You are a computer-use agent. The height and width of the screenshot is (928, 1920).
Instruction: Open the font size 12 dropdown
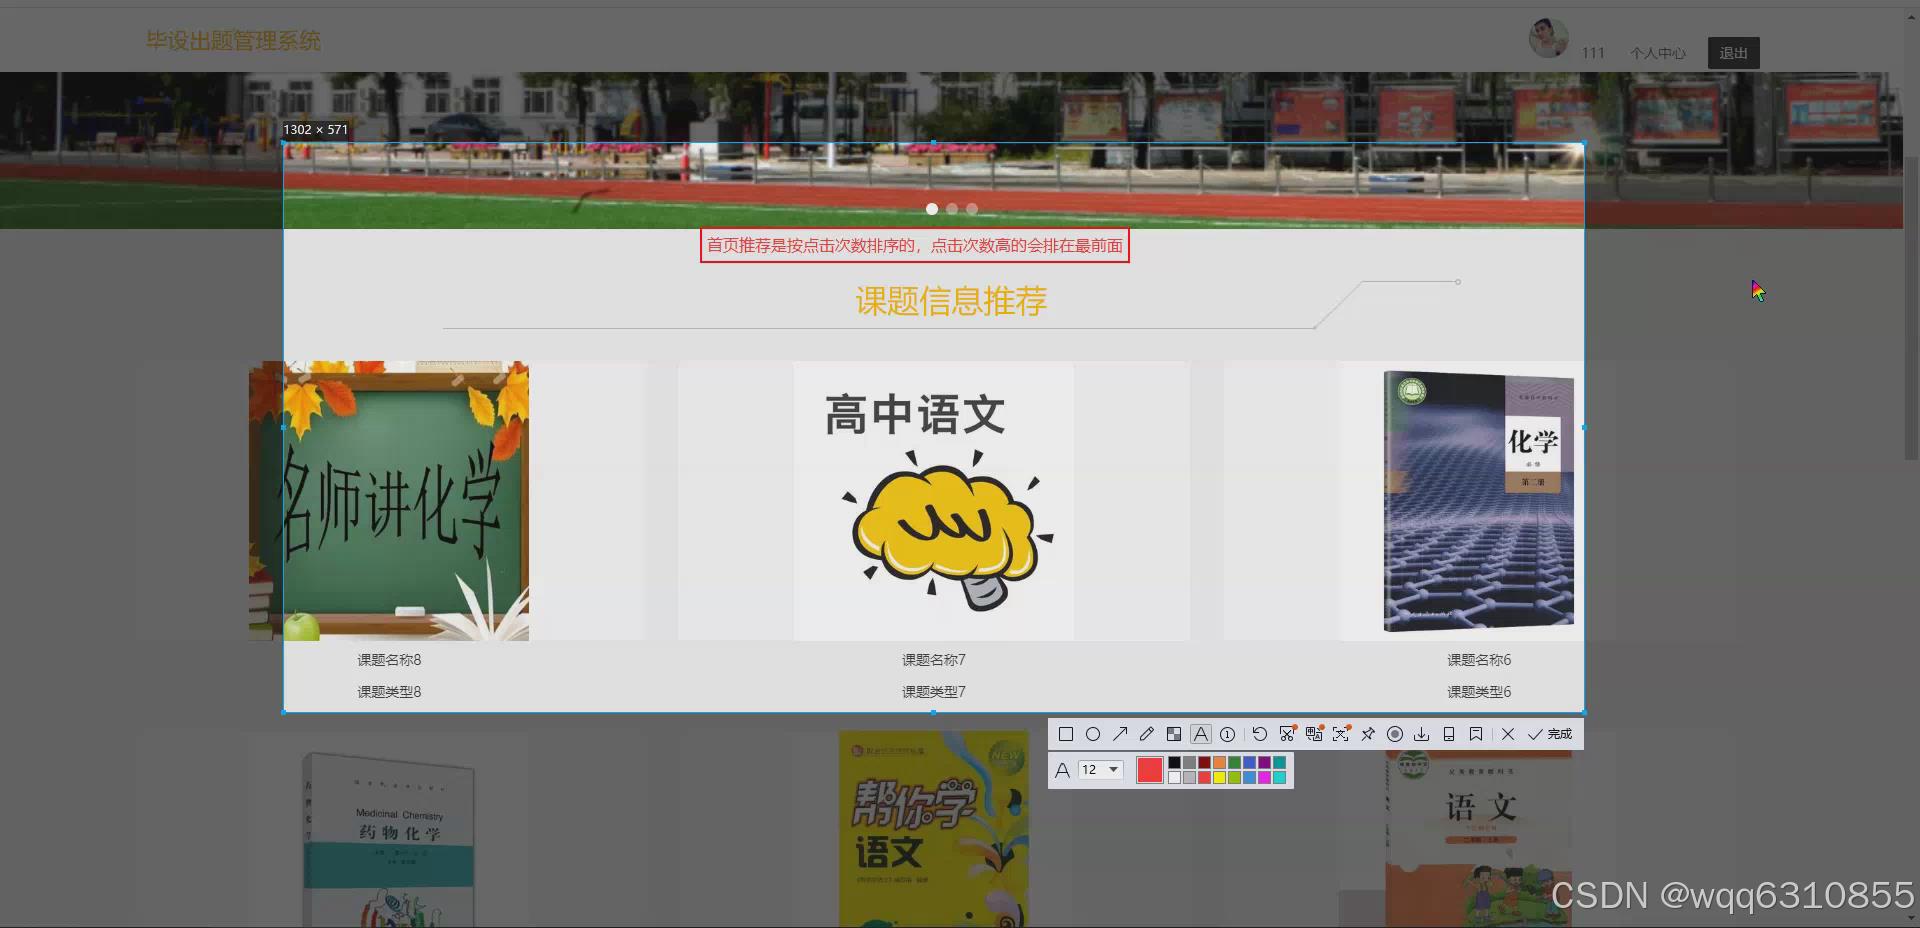(x=1101, y=769)
